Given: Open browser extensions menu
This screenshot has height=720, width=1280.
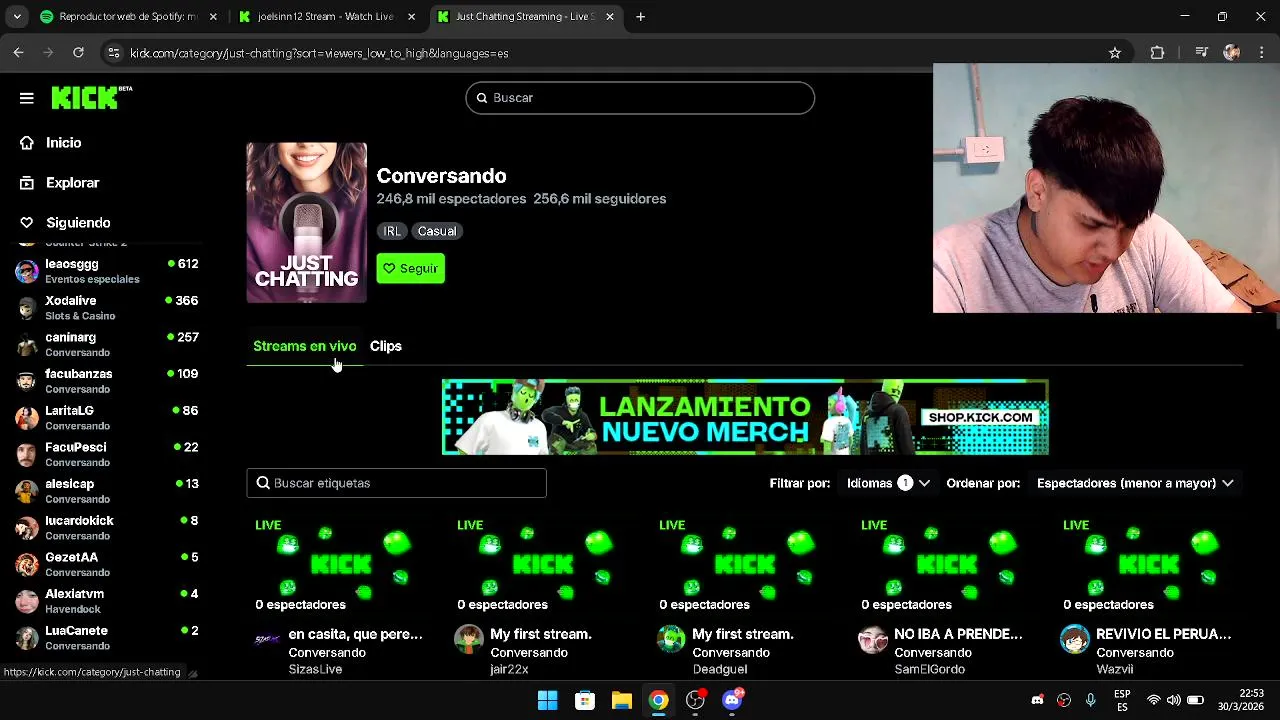Looking at the screenshot, I should pos(1157,53).
